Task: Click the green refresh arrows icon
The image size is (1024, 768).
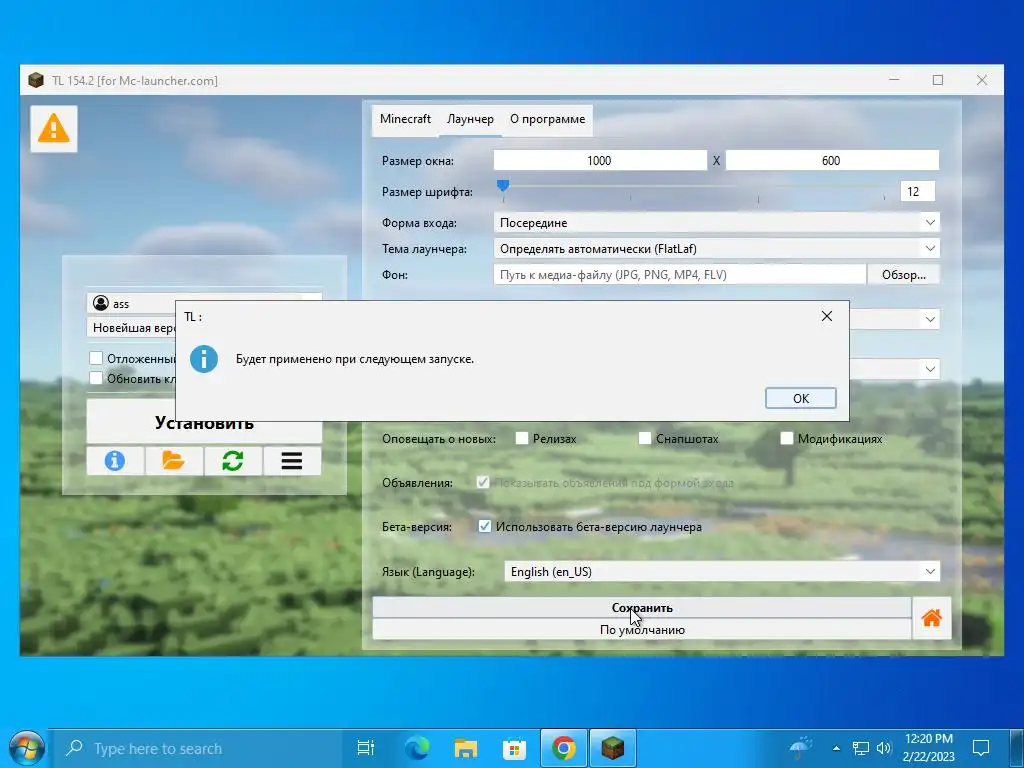Action: [232, 460]
